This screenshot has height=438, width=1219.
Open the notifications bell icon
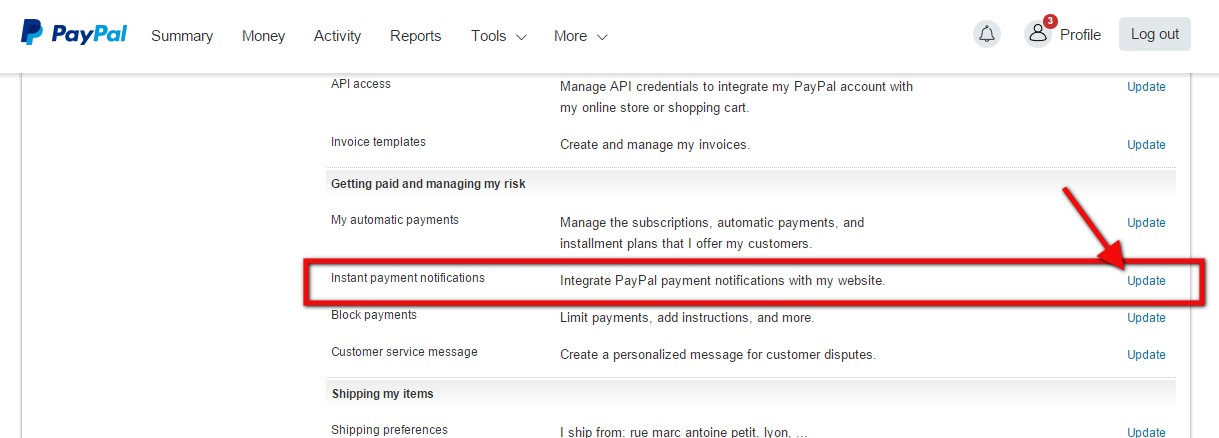coord(987,34)
